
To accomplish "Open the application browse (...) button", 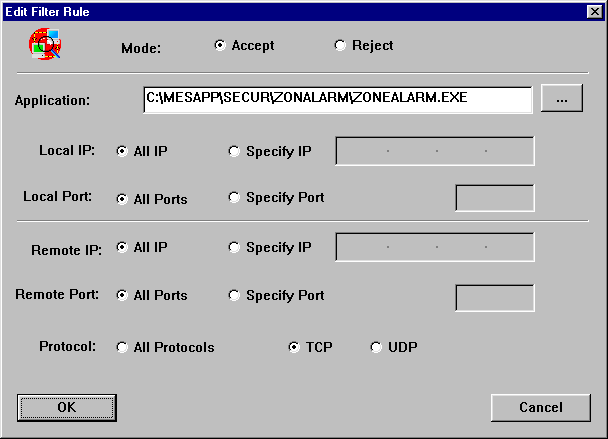I will (562, 98).
